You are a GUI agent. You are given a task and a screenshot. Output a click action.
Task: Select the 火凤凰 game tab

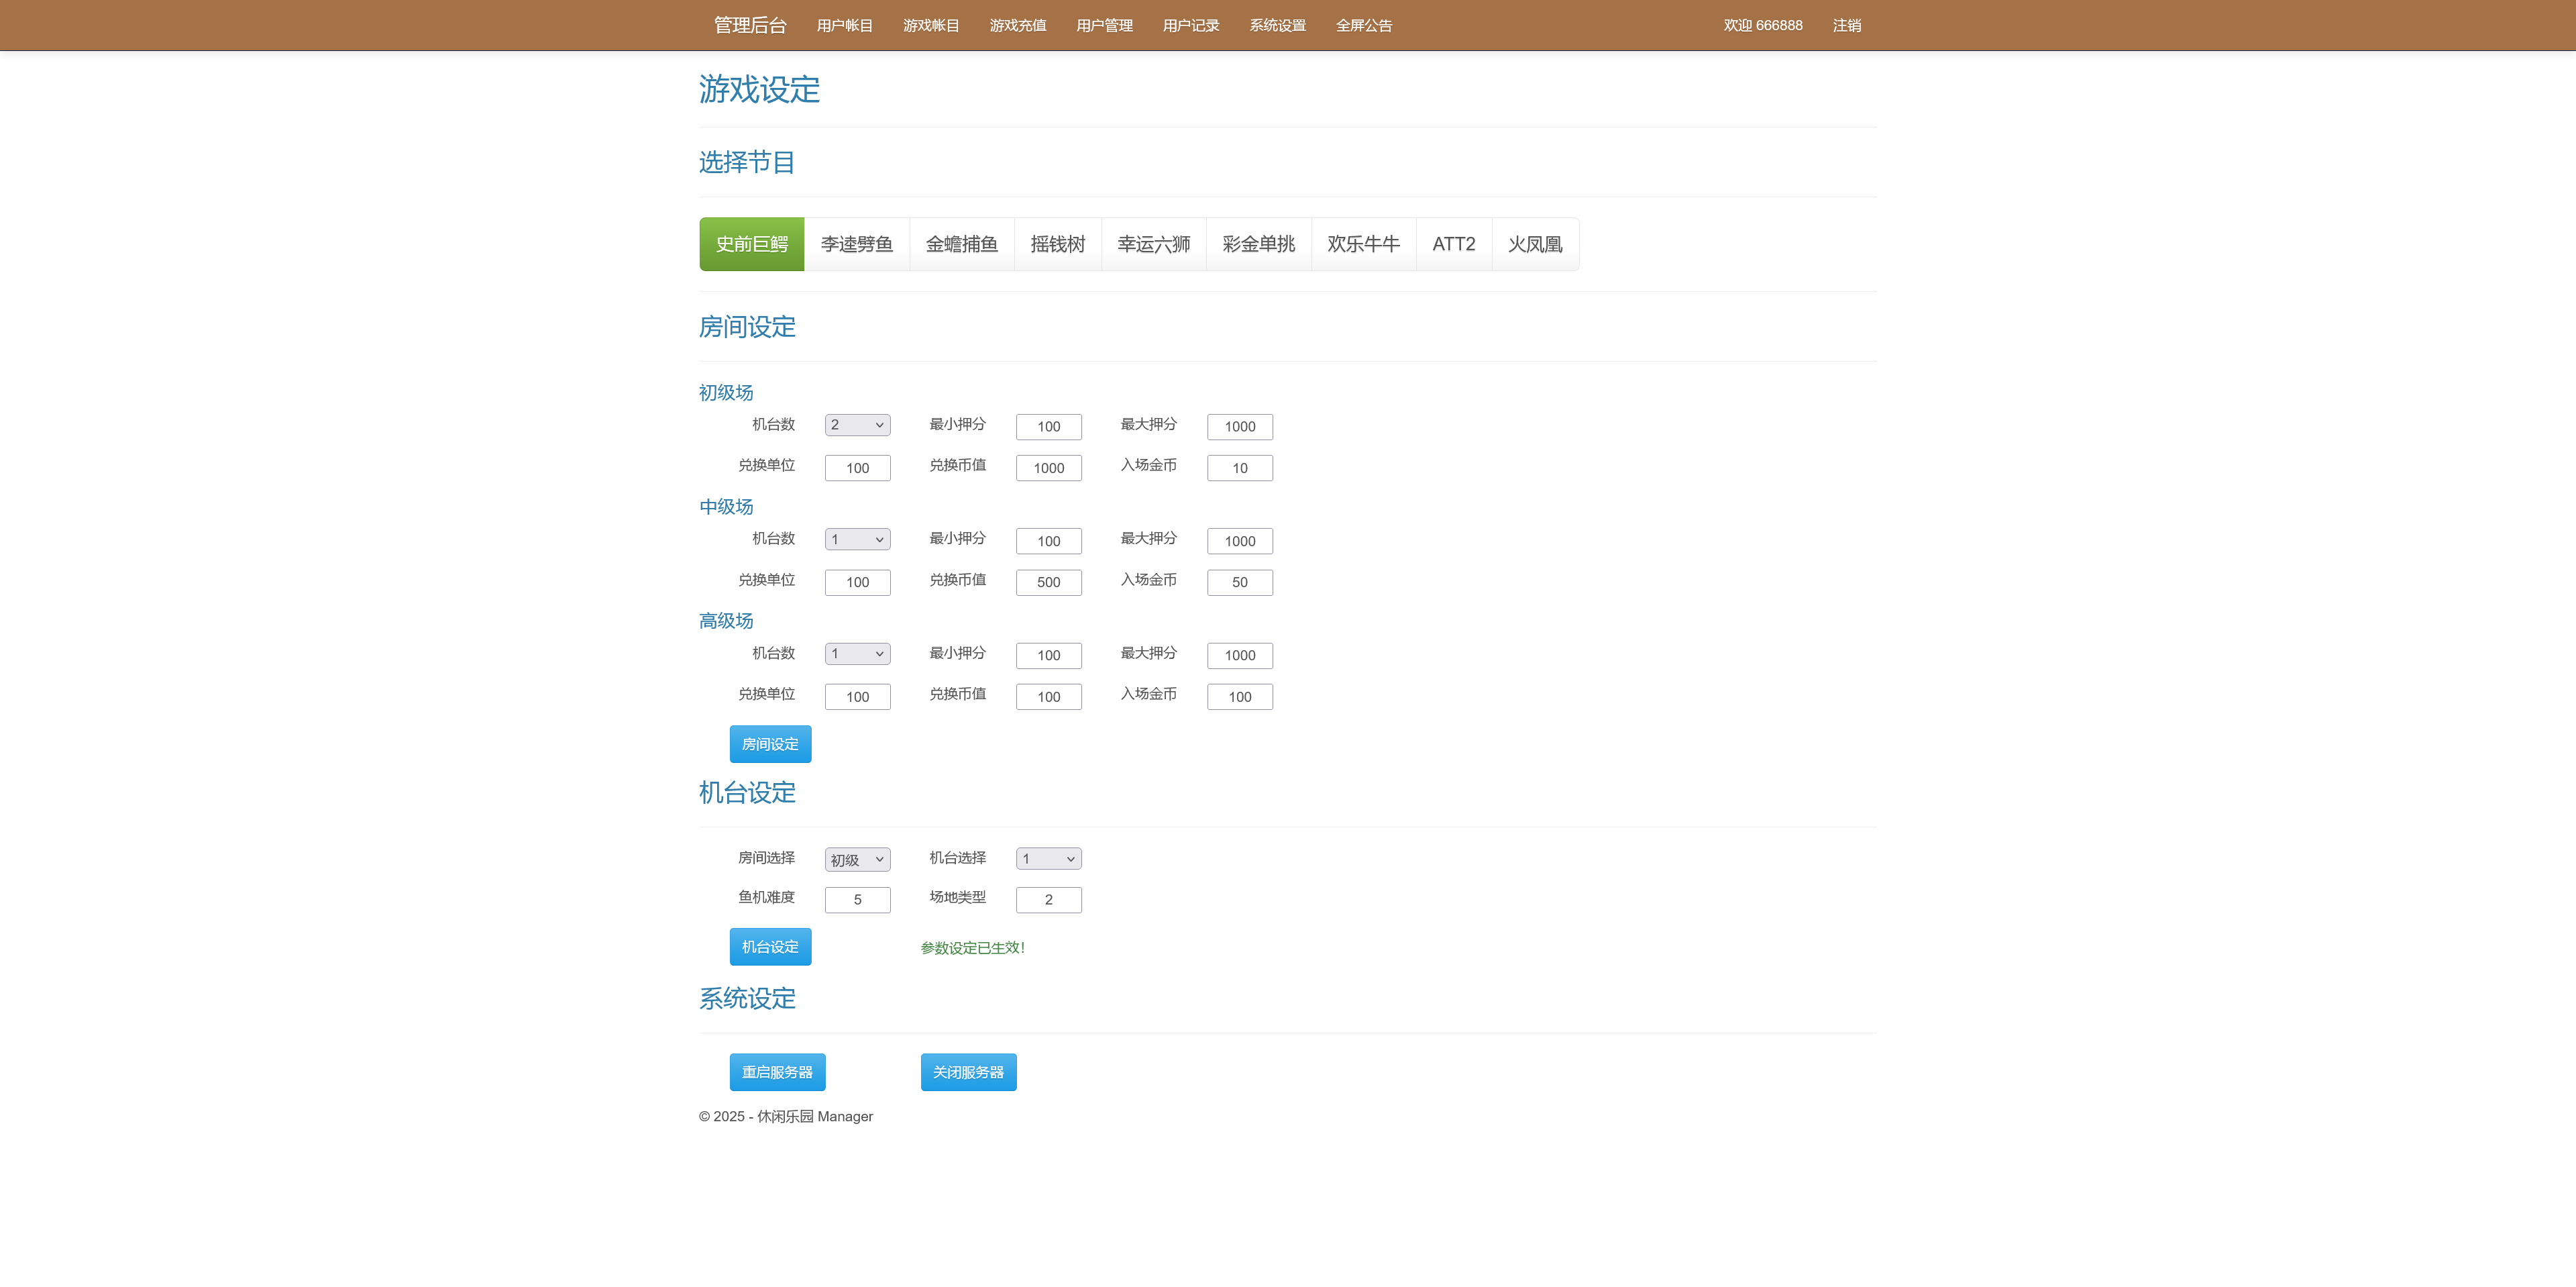pyautogui.click(x=1535, y=243)
